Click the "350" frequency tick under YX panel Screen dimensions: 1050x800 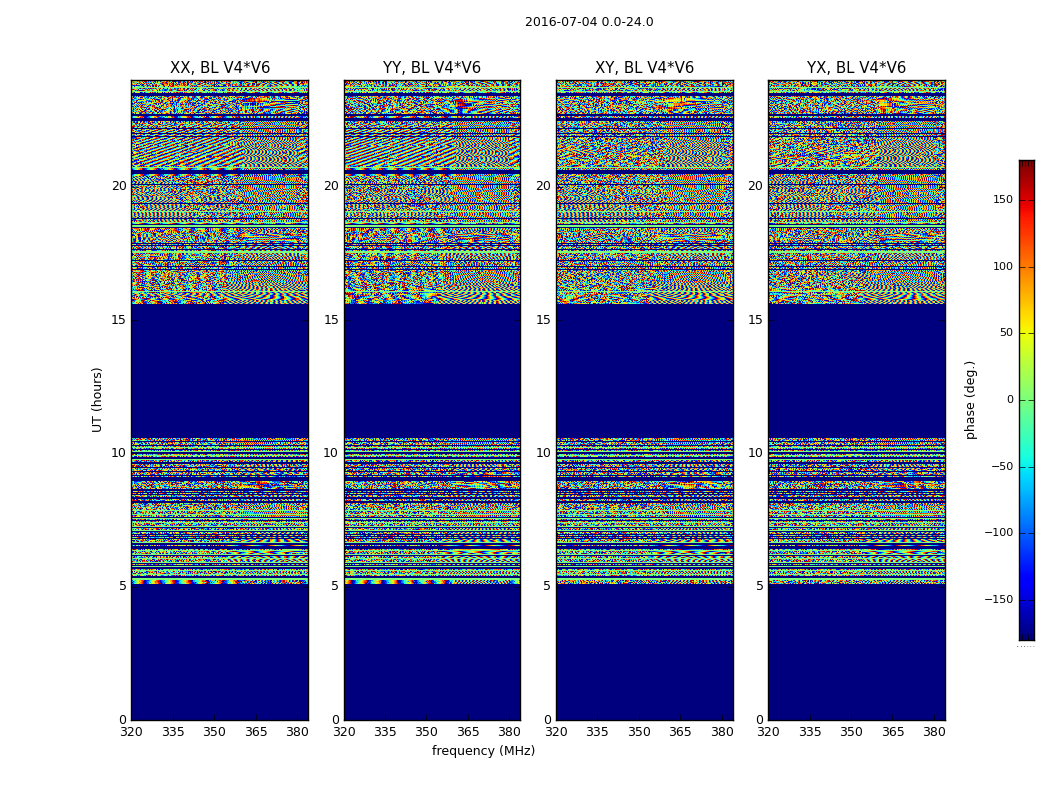point(851,732)
